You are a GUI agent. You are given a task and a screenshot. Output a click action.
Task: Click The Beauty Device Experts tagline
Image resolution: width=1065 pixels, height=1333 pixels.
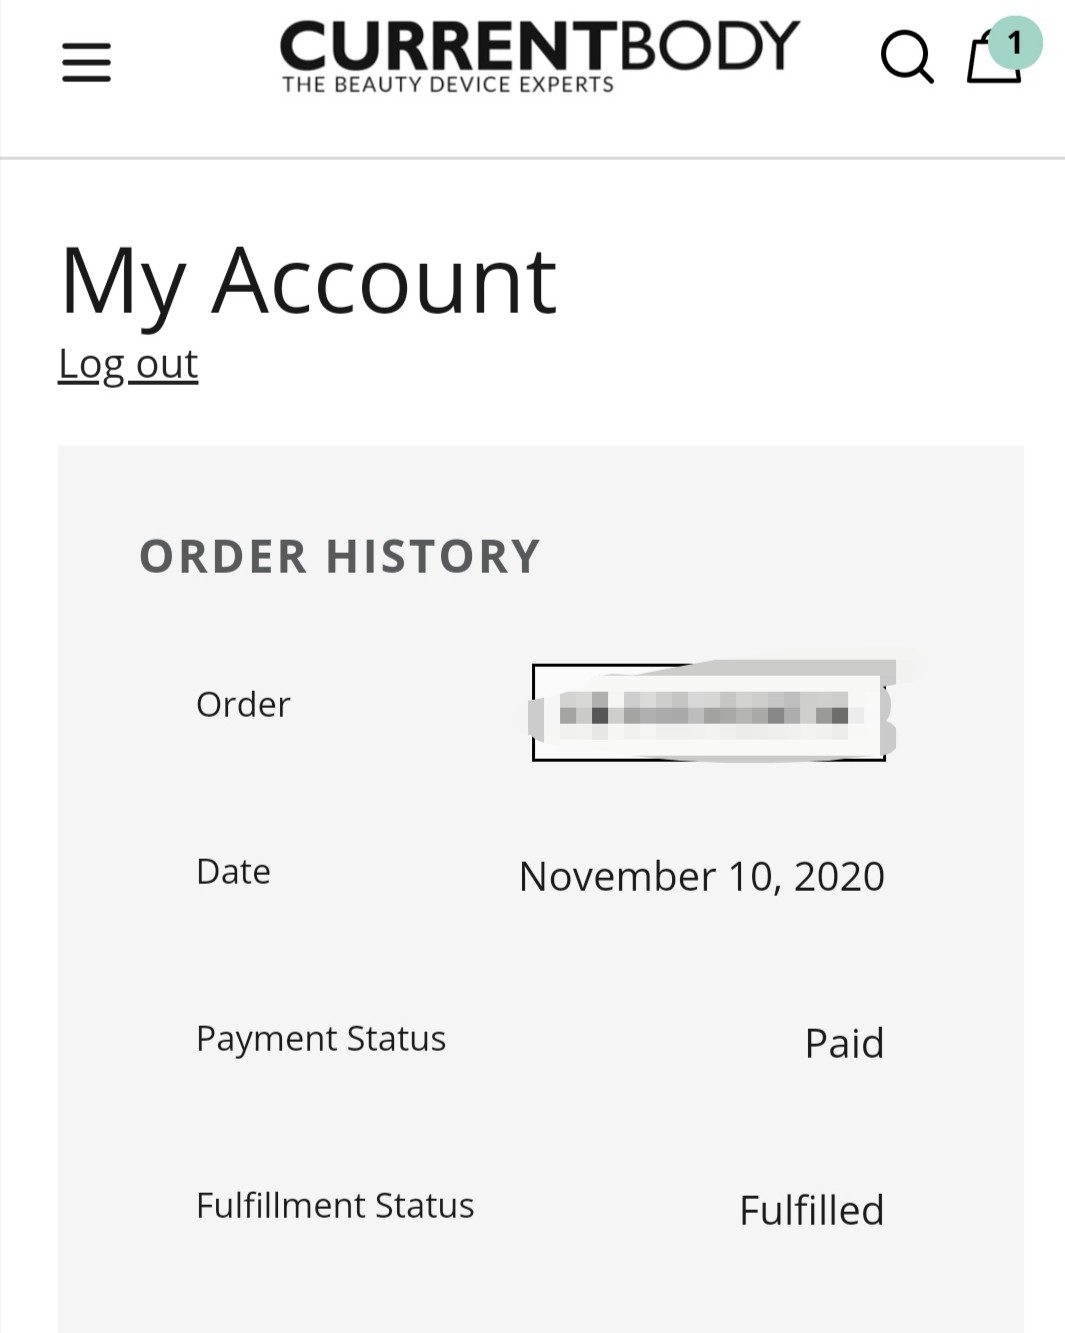click(x=447, y=85)
